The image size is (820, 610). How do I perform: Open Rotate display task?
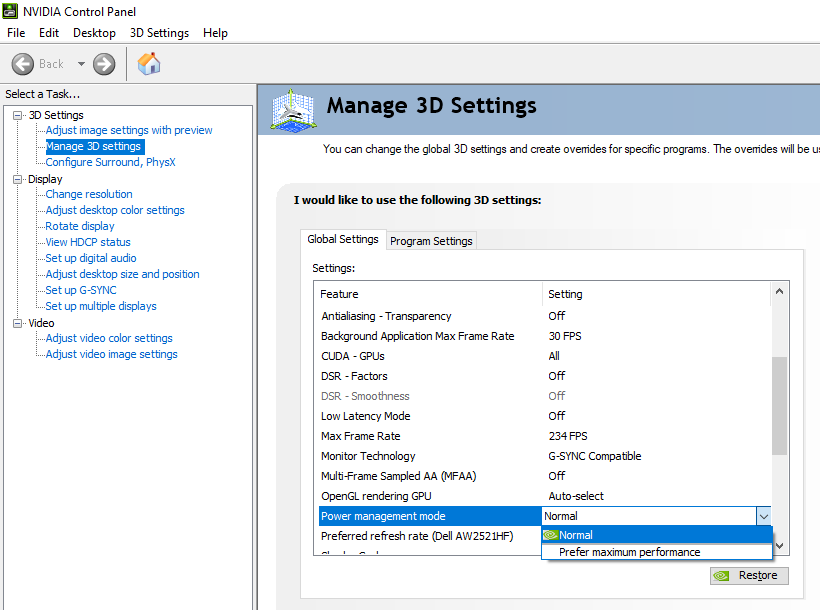point(80,226)
